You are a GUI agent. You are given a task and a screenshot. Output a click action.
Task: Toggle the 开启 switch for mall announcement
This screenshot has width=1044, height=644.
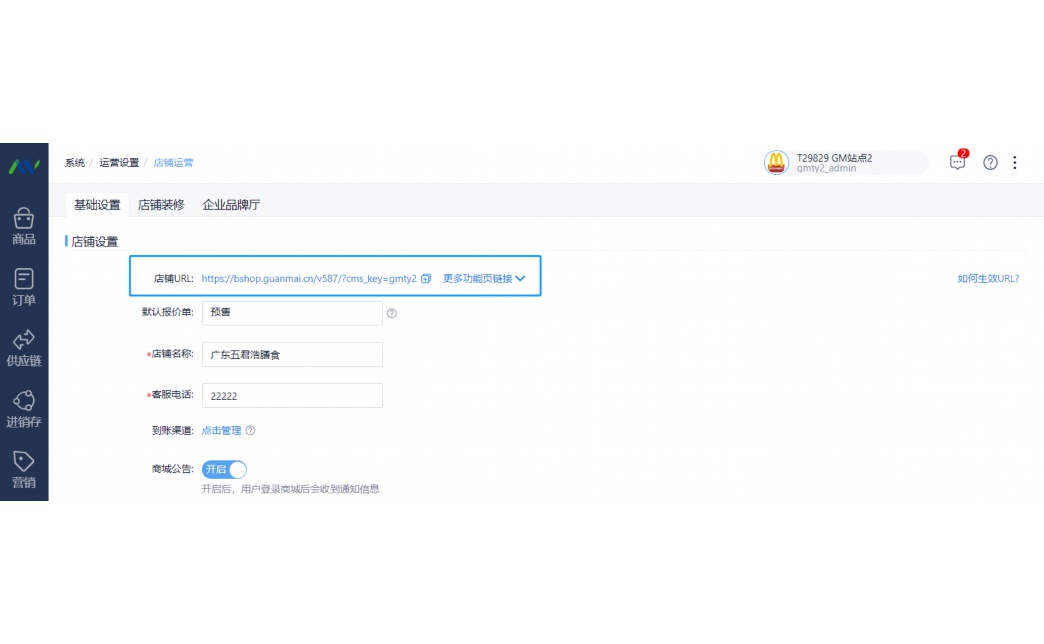225,469
